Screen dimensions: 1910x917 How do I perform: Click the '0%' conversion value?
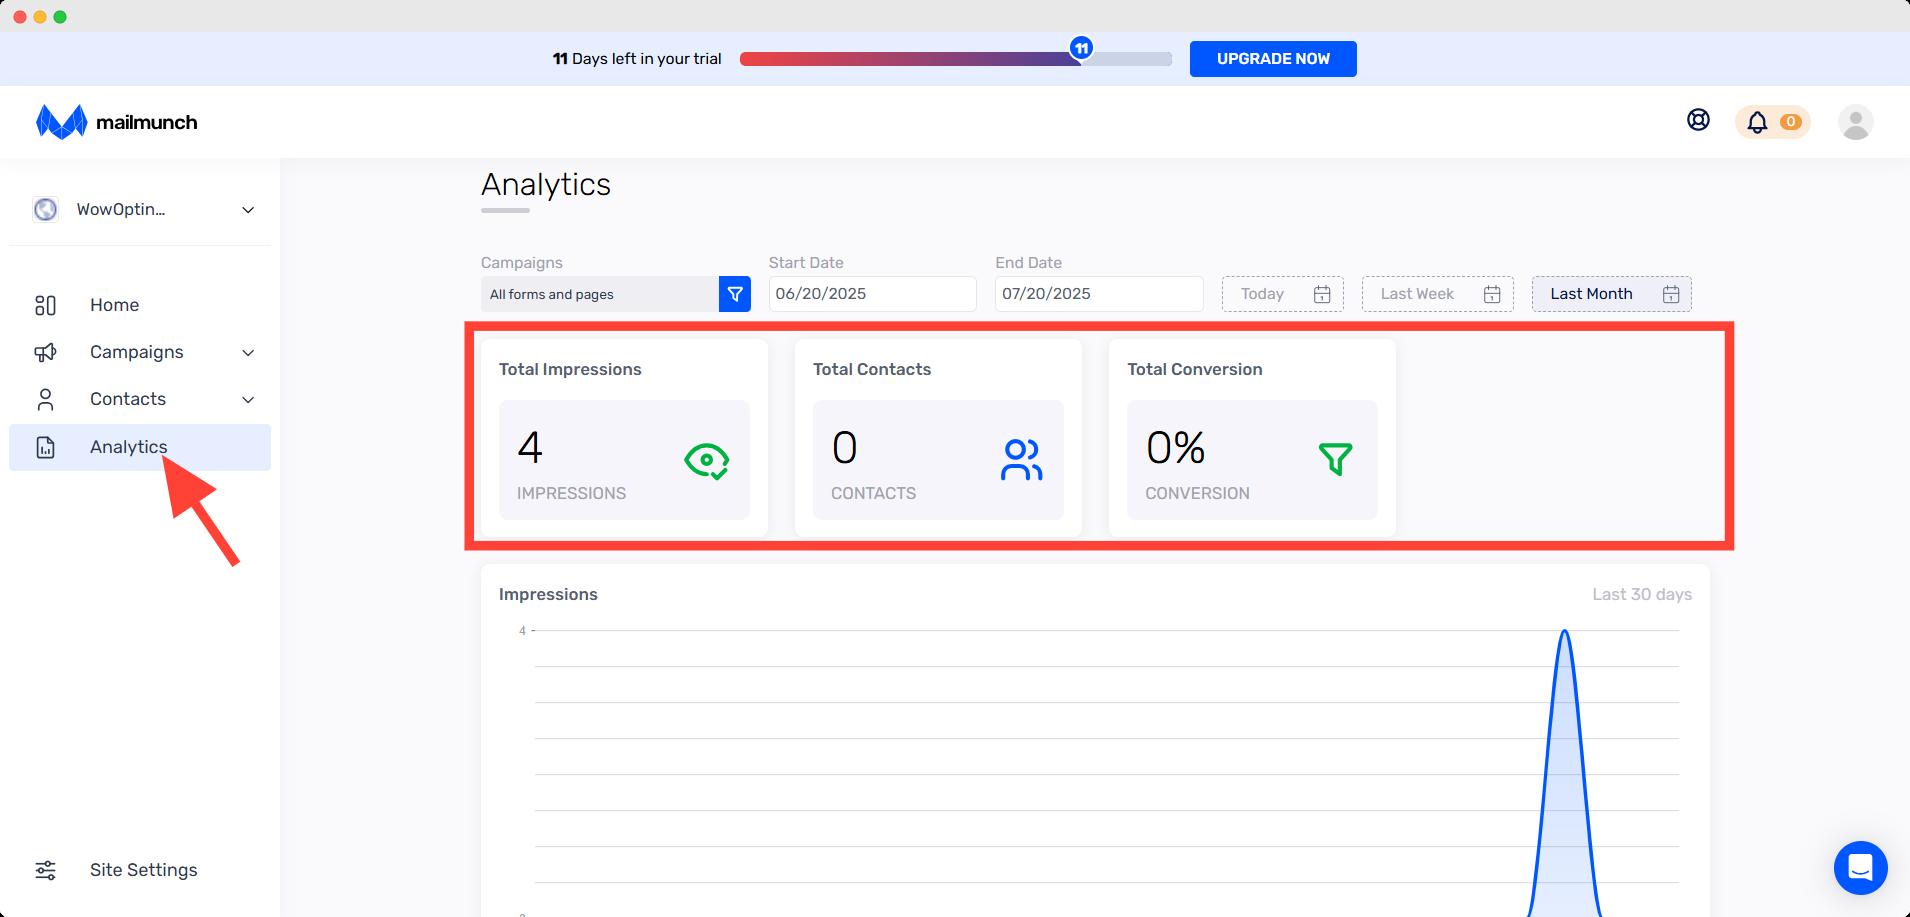(1176, 448)
